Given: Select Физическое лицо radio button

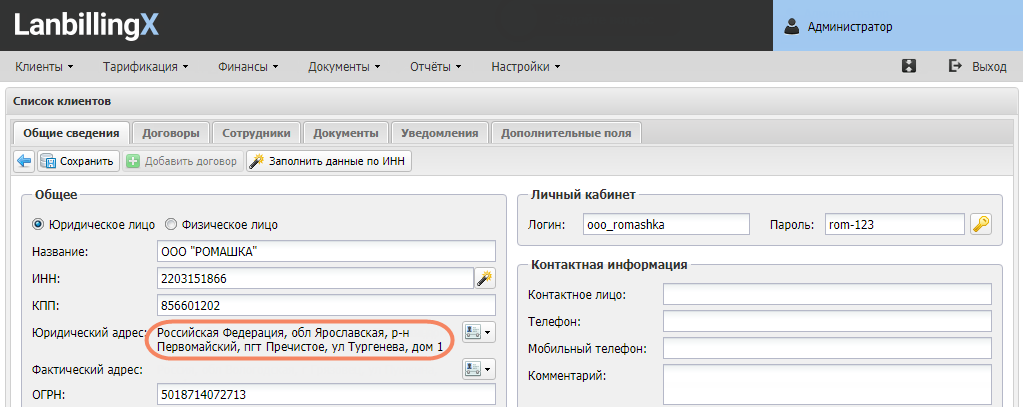Looking at the screenshot, I should pos(171,224).
